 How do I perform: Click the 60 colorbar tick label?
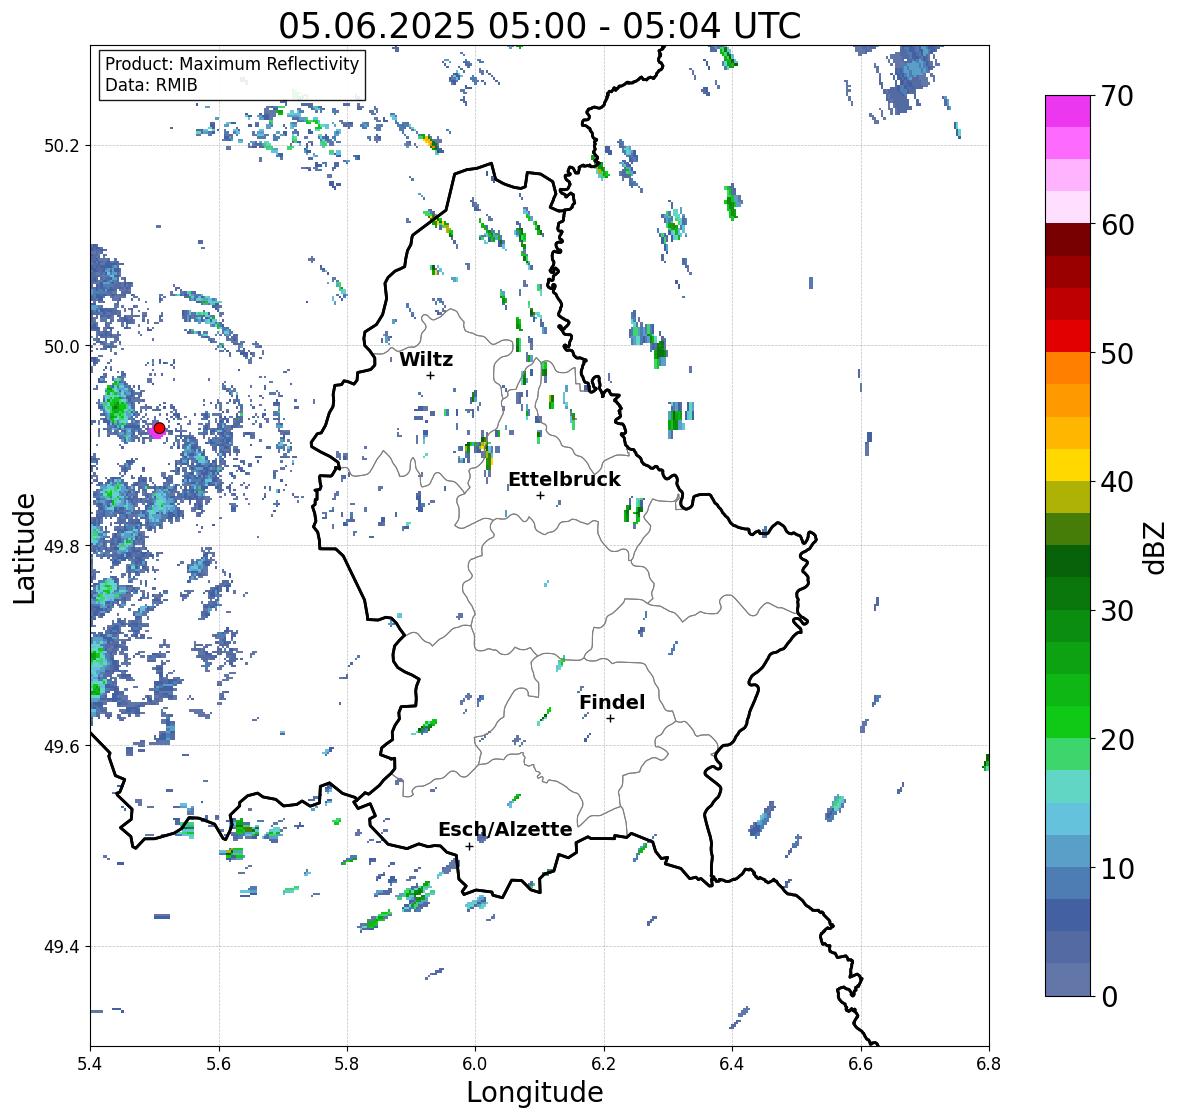(1117, 225)
